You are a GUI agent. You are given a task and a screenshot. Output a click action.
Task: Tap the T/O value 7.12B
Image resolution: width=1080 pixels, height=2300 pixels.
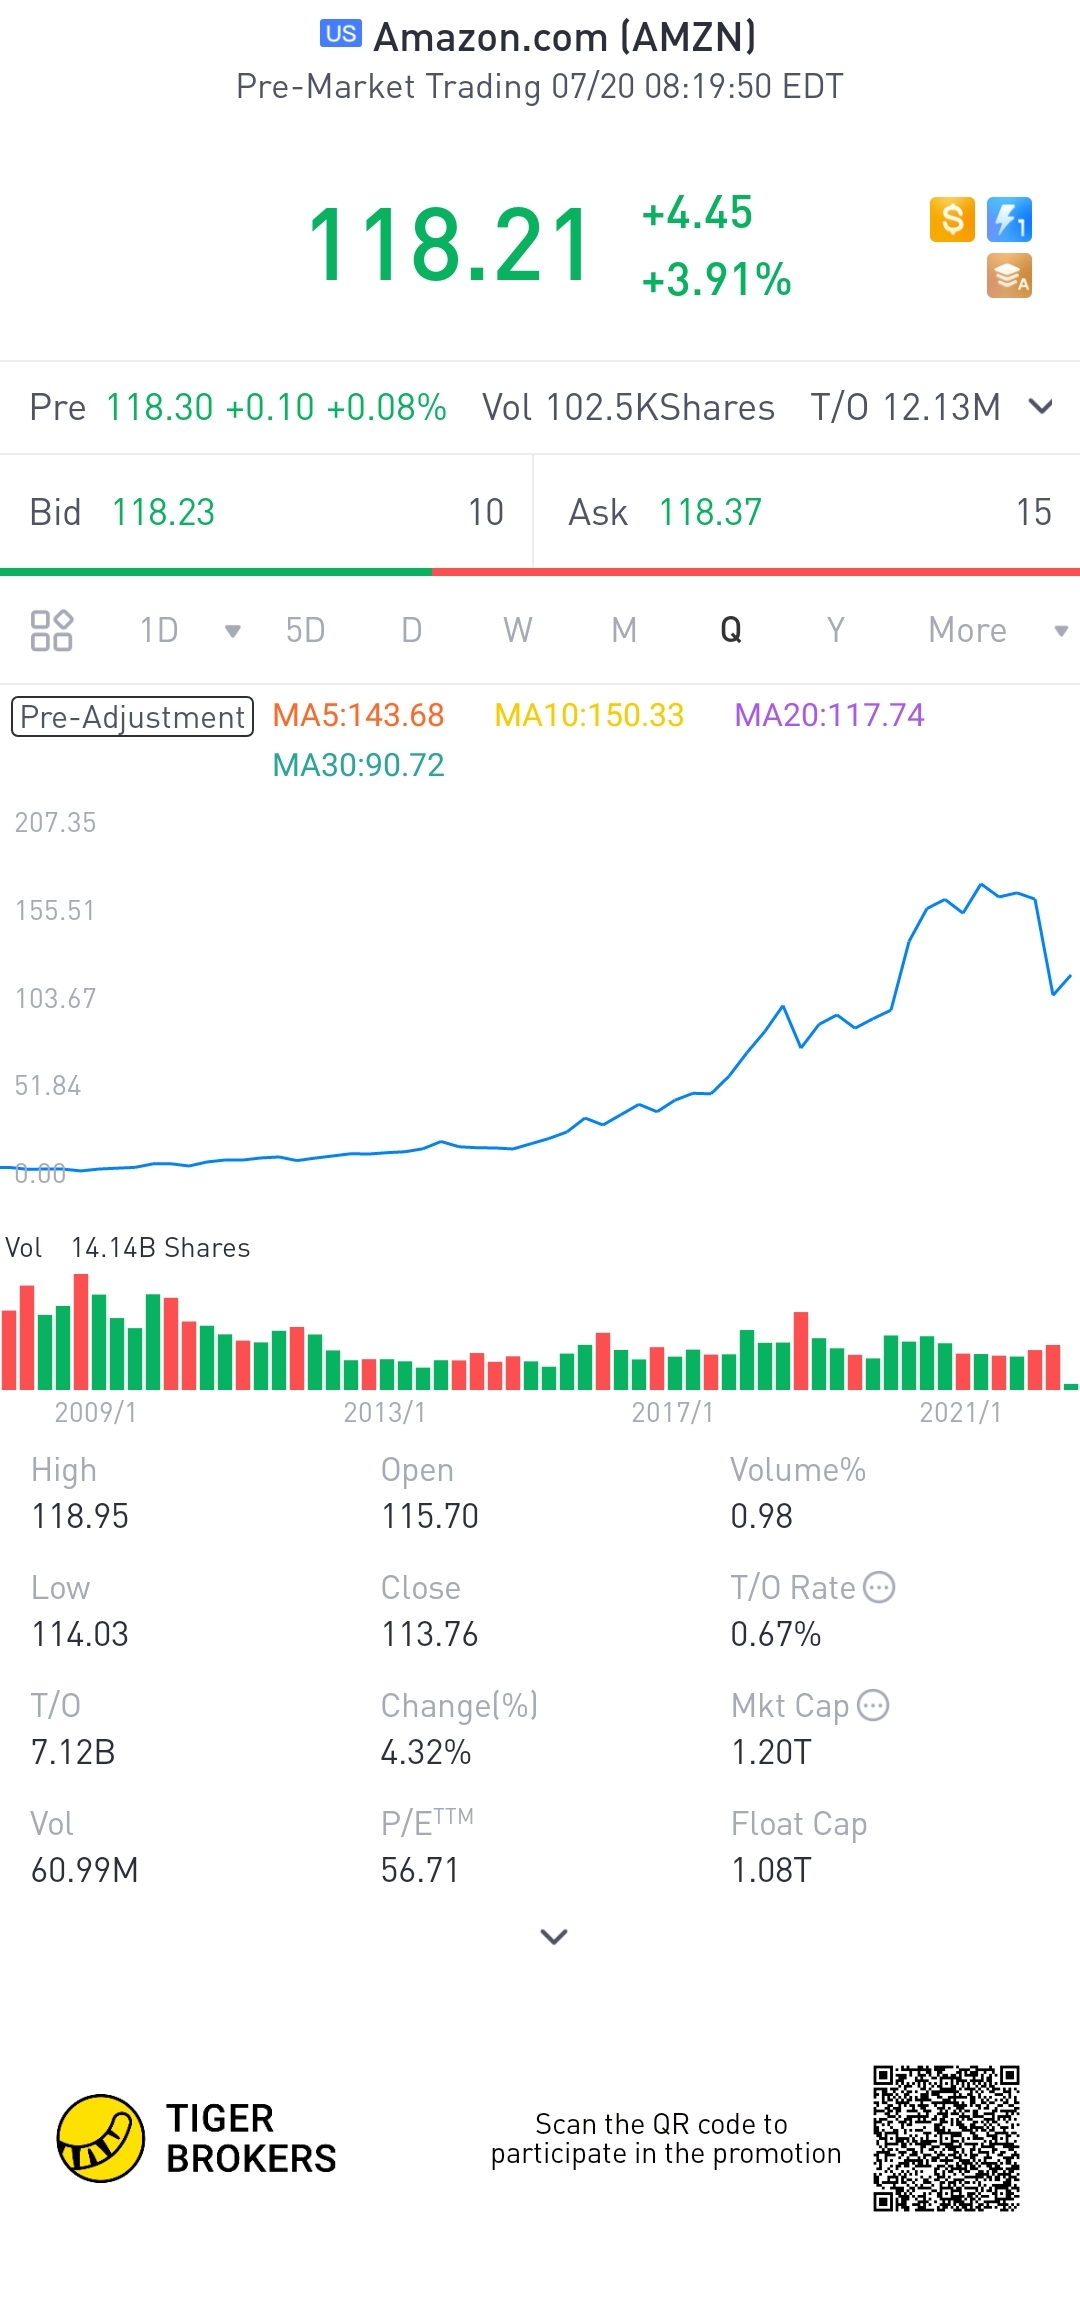coord(73,1752)
